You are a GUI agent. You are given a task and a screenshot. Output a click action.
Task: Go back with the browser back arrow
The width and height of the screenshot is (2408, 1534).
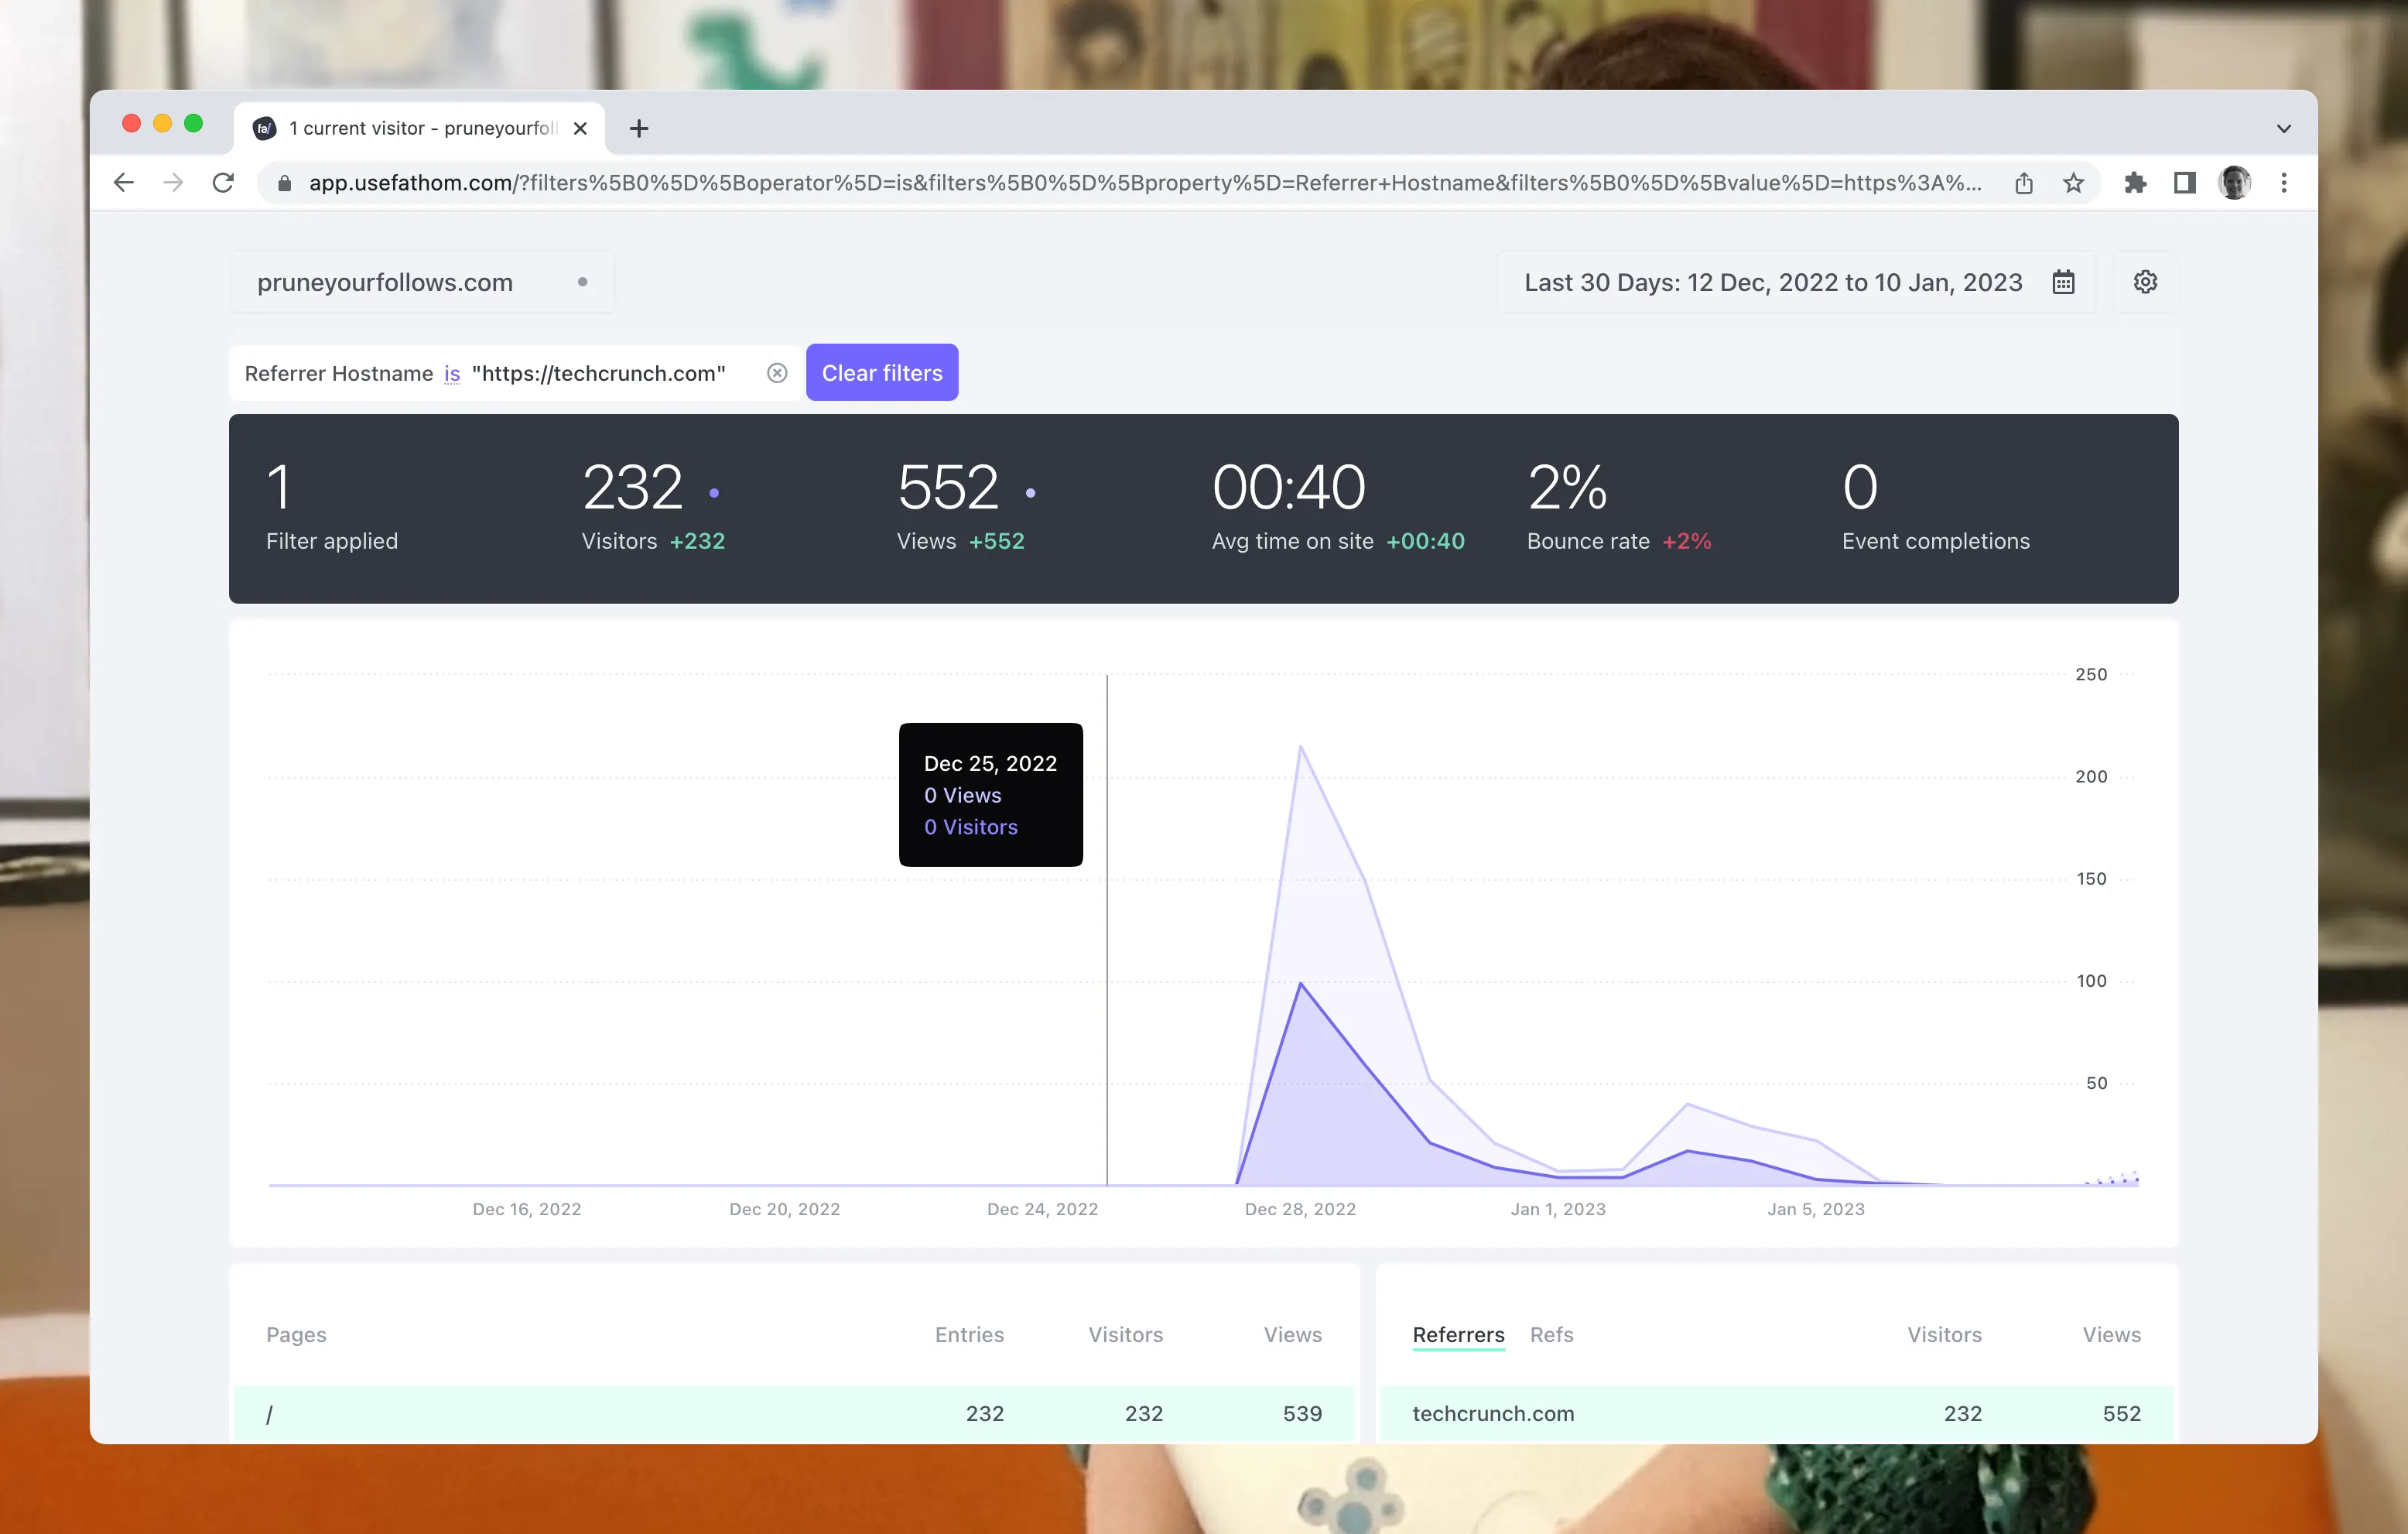click(124, 183)
